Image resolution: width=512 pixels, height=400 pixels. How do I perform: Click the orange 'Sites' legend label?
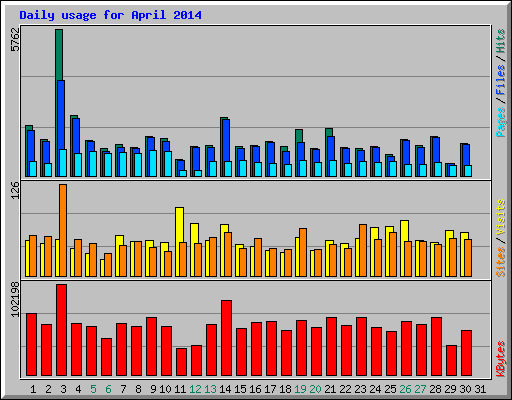tap(501, 262)
